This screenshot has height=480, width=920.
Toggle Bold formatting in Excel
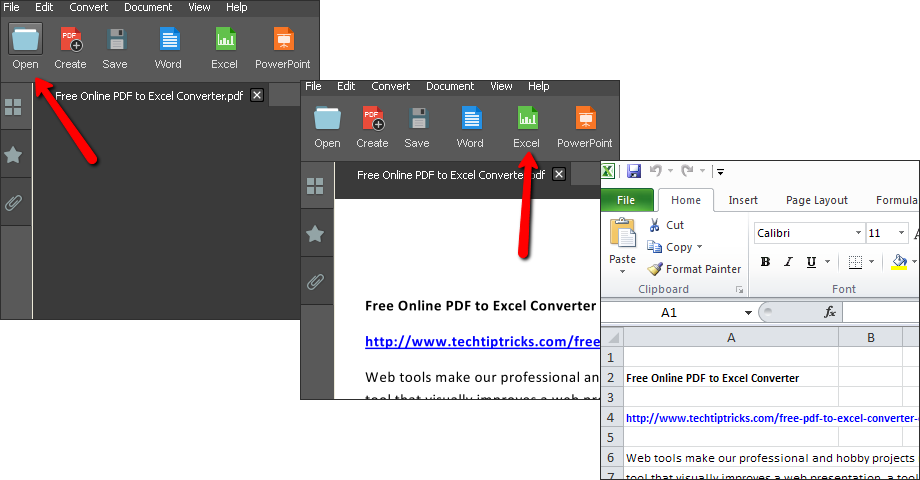coord(765,262)
